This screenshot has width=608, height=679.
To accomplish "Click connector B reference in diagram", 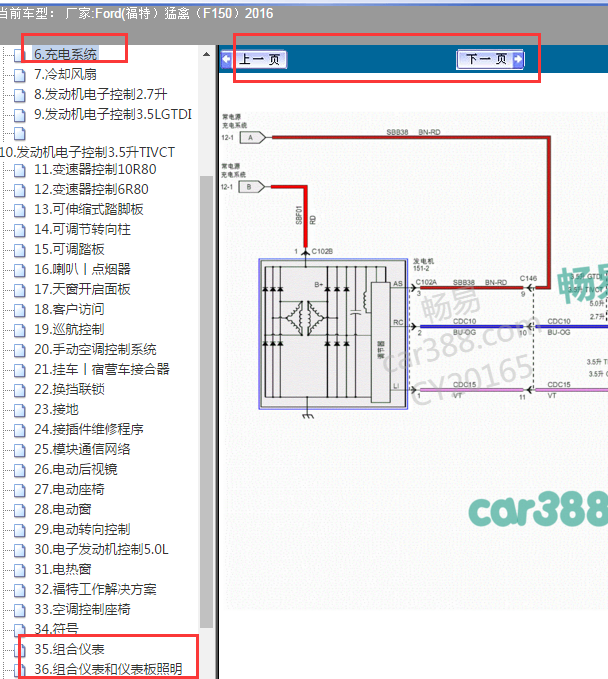I will click(x=252, y=187).
